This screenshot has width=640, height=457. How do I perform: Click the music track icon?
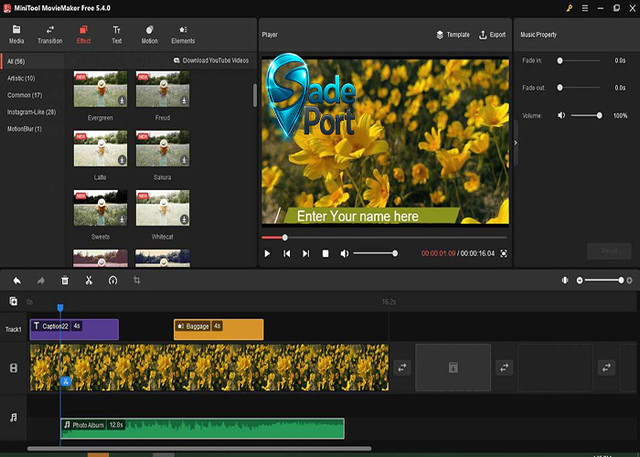(13, 417)
